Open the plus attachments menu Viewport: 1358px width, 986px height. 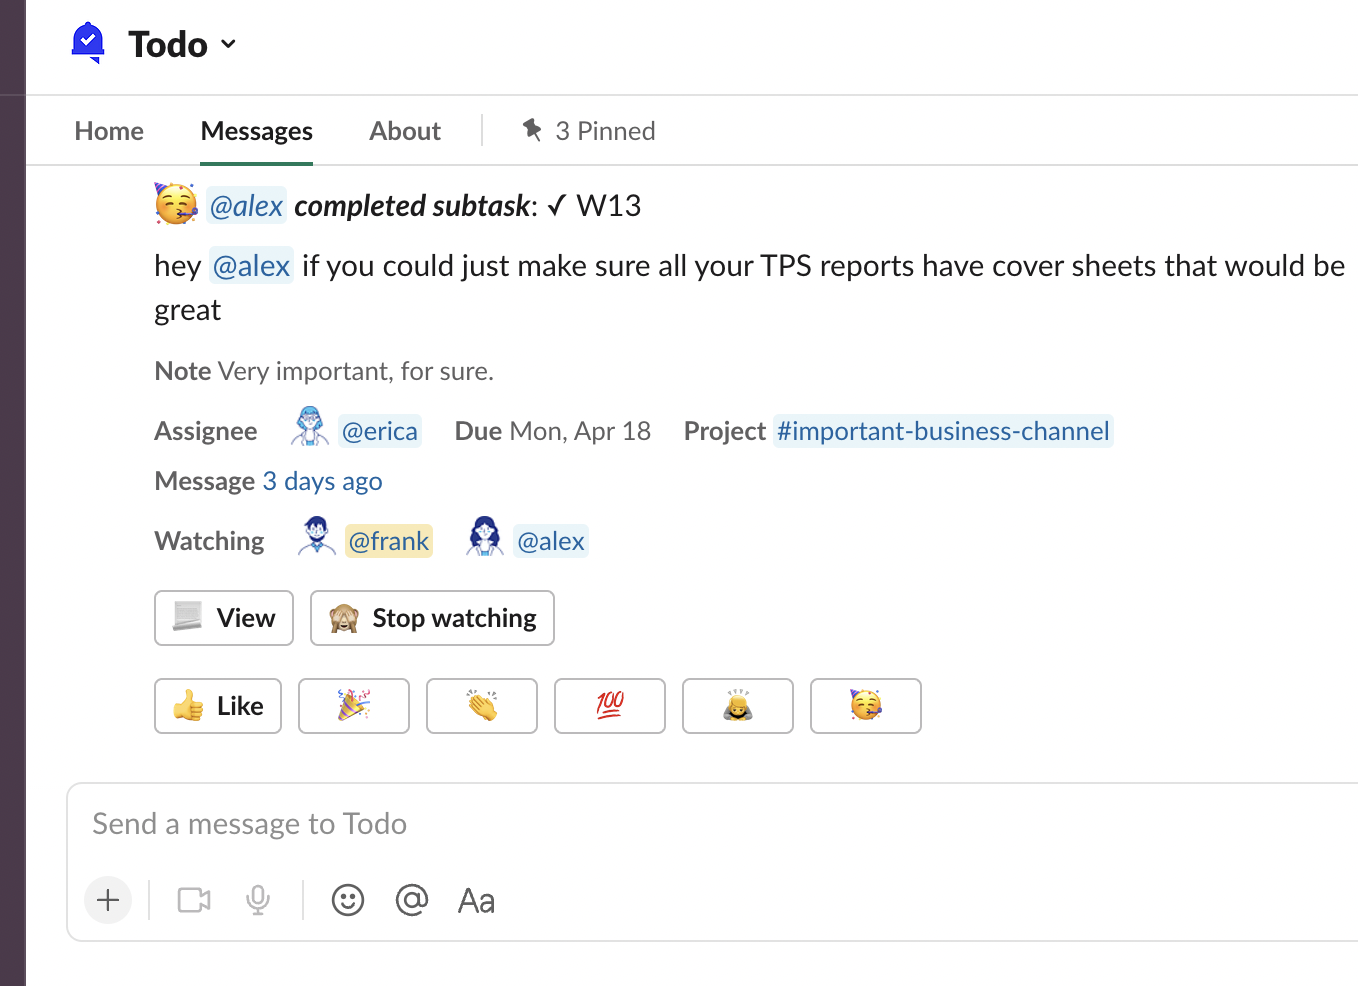pyautogui.click(x=108, y=900)
